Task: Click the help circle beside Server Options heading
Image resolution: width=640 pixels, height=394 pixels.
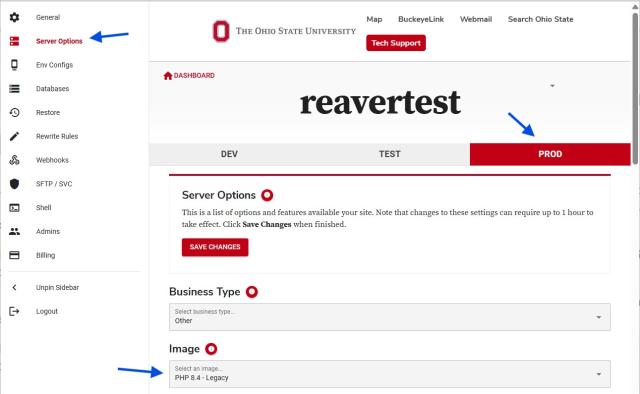Action: pos(267,195)
